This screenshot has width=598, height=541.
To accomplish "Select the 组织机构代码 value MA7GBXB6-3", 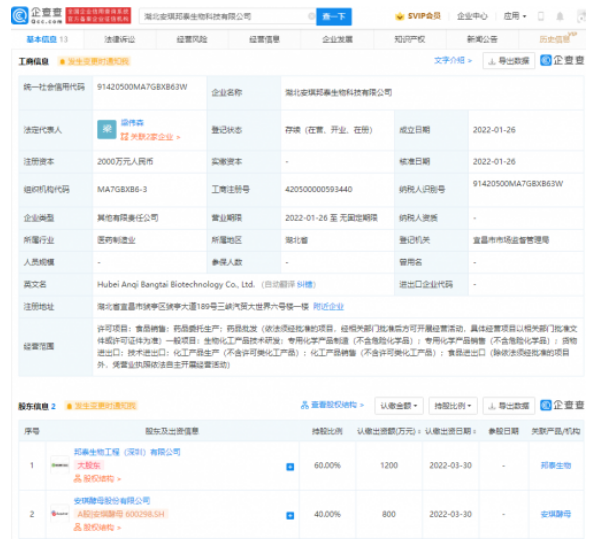I will click(x=122, y=189).
